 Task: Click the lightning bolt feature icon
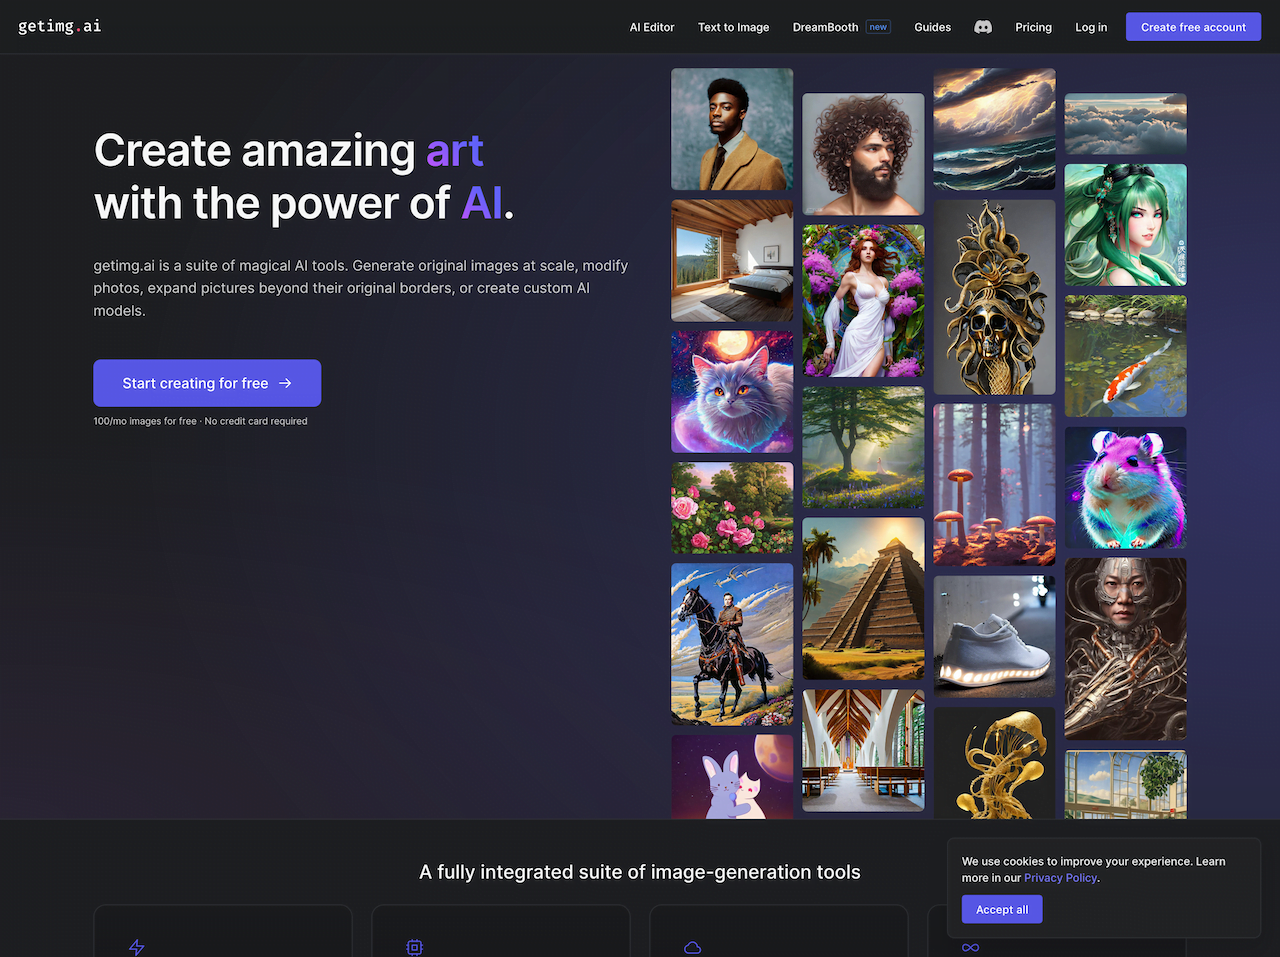(x=137, y=947)
